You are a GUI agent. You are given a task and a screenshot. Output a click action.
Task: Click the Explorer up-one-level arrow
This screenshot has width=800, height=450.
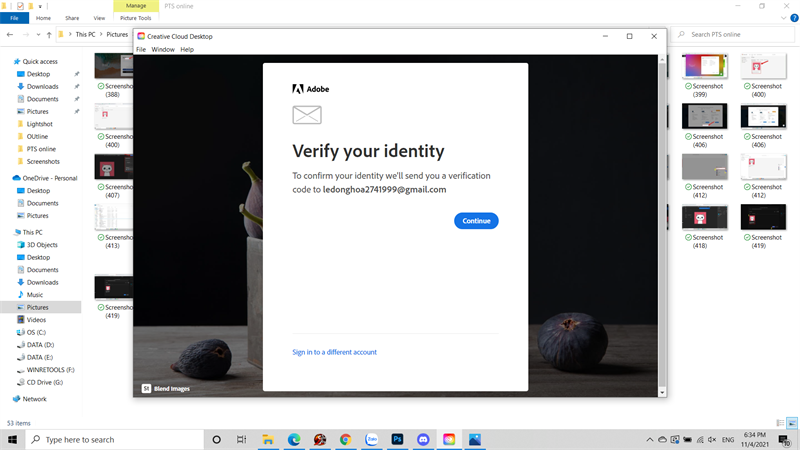(49, 35)
